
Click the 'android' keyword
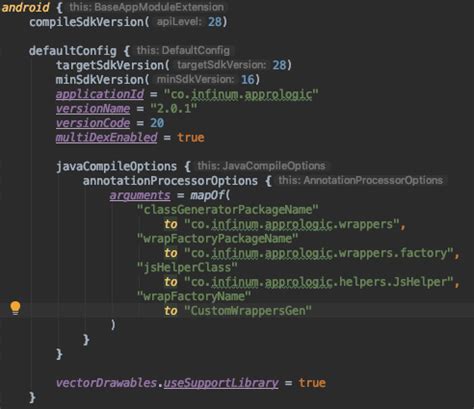point(26,7)
